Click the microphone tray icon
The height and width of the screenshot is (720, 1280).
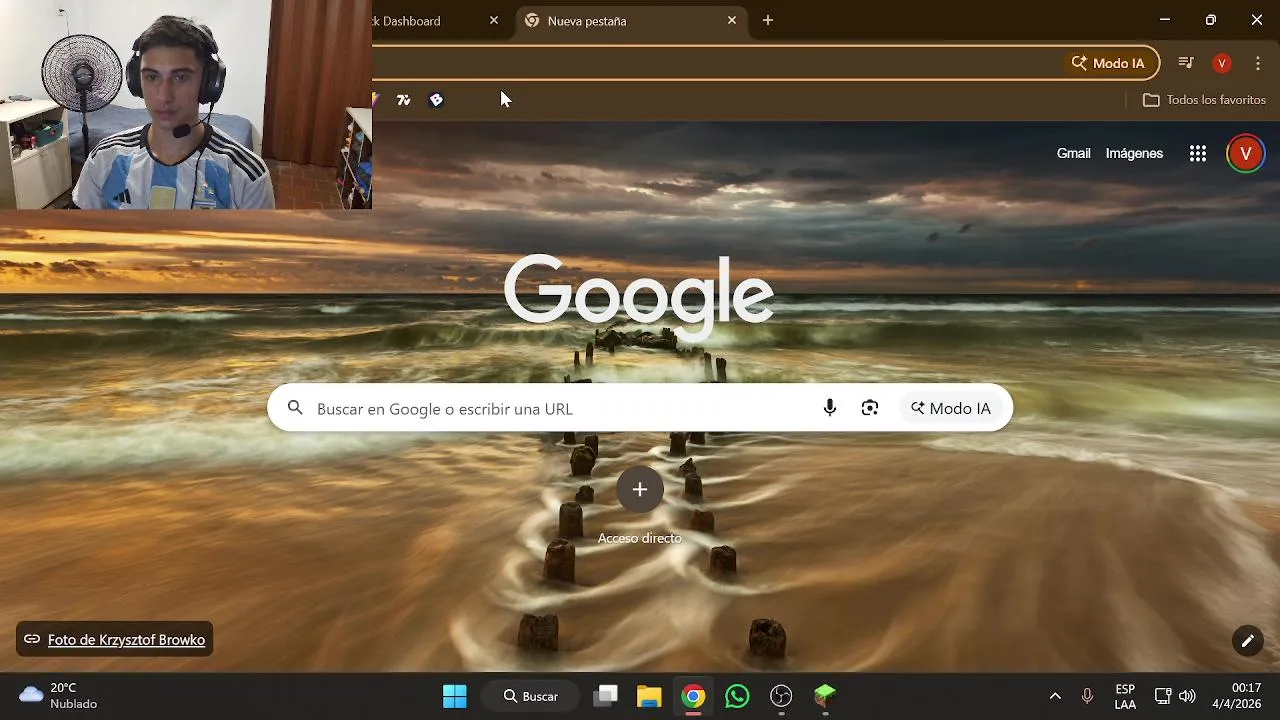tap(1087, 696)
